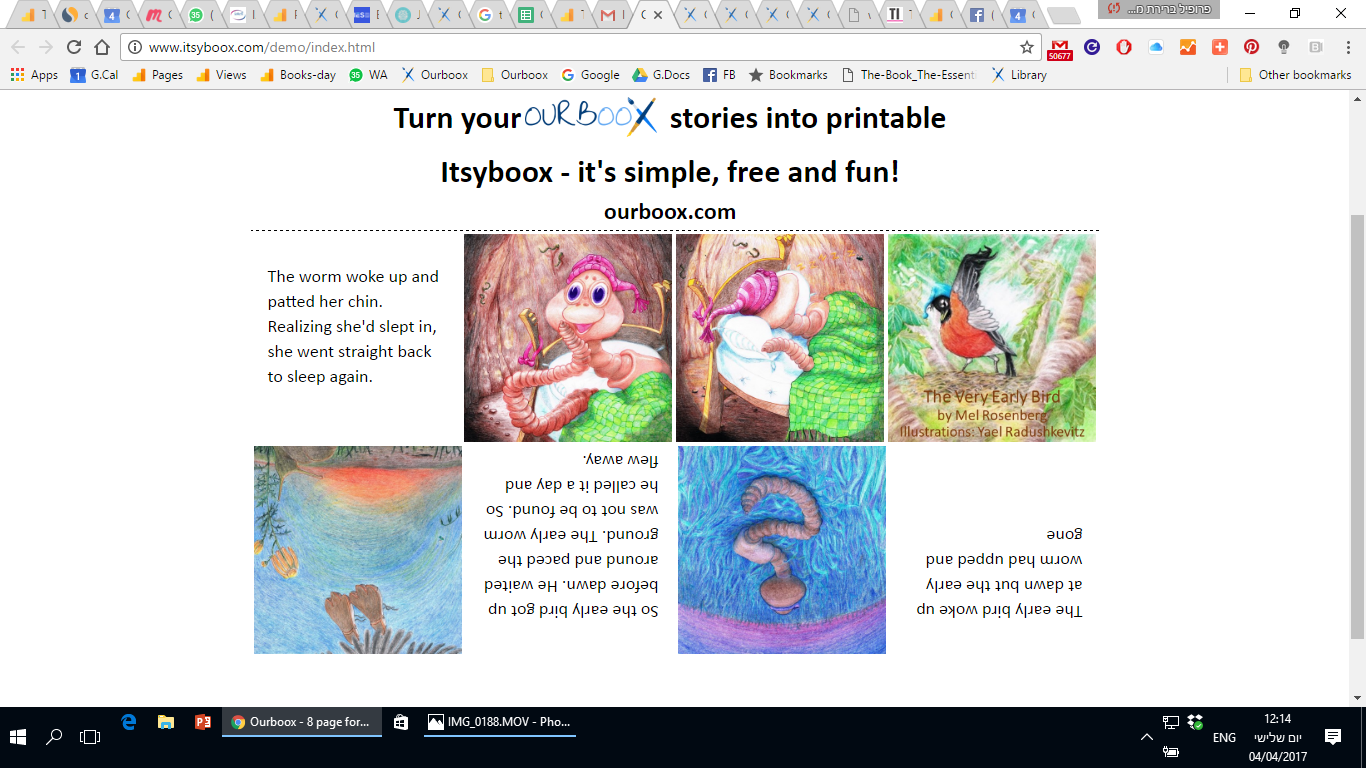This screenshot has height=768, width=1366.
Task: Switch keyboard language via ENG indicator
Action: coord(1224,737)
